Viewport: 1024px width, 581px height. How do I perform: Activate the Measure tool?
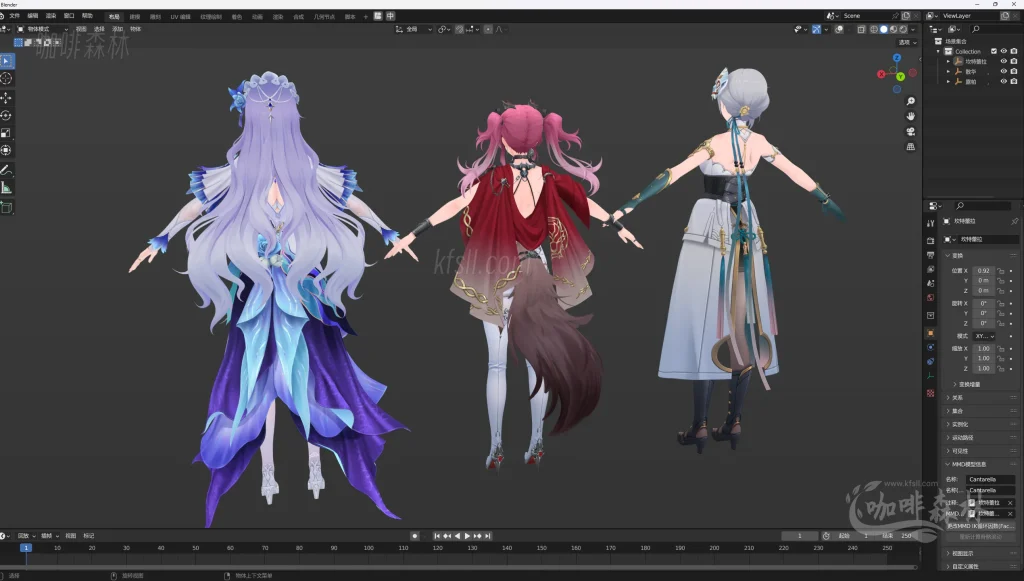(7, 189)
